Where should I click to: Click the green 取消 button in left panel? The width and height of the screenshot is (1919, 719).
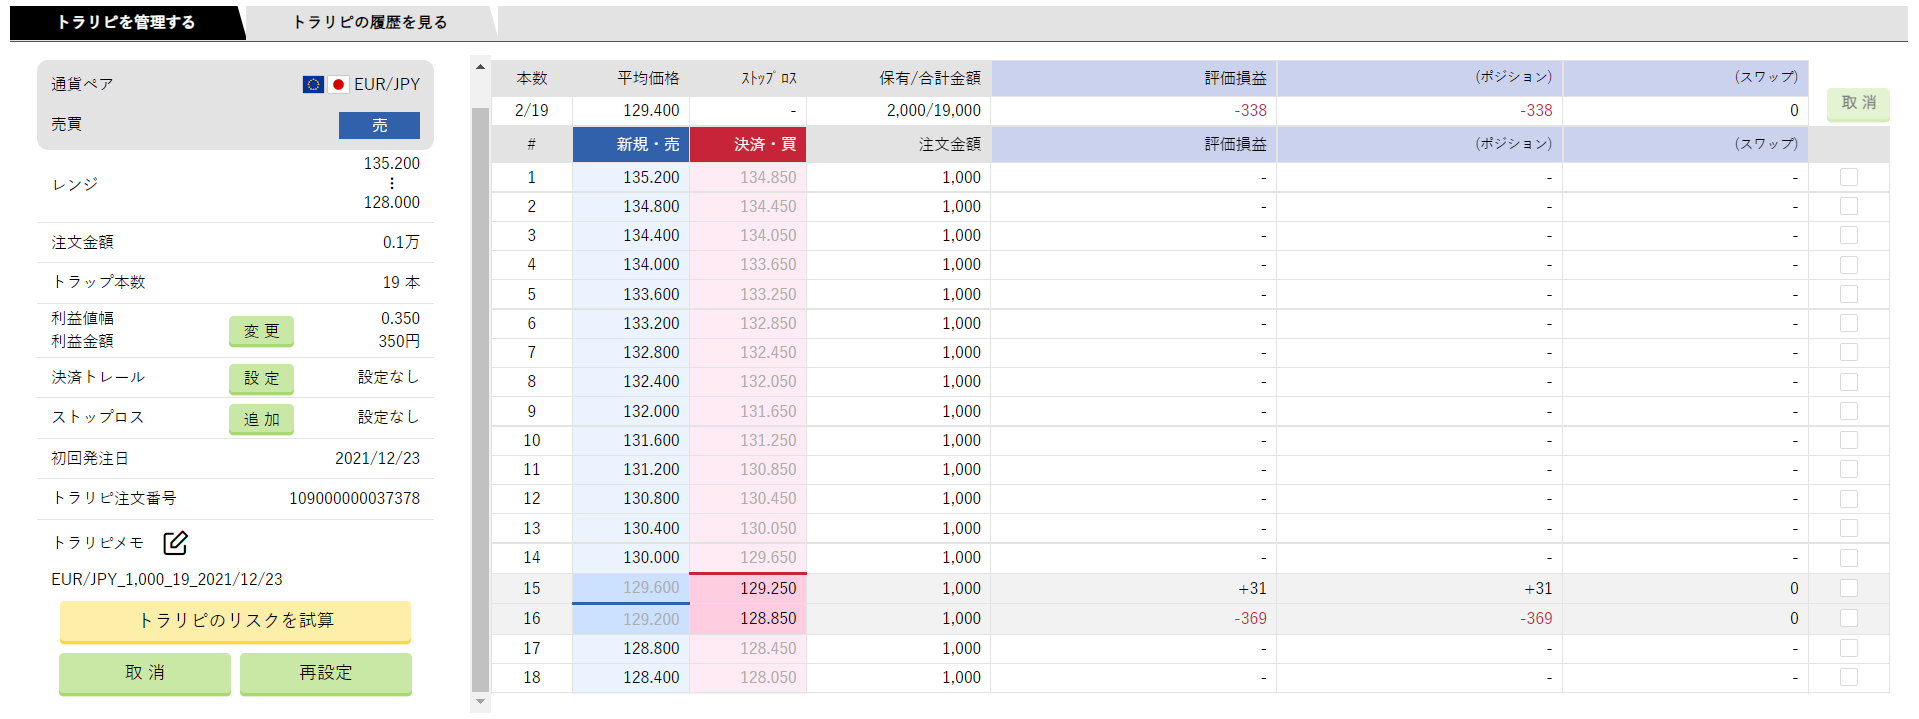[145, 673]
